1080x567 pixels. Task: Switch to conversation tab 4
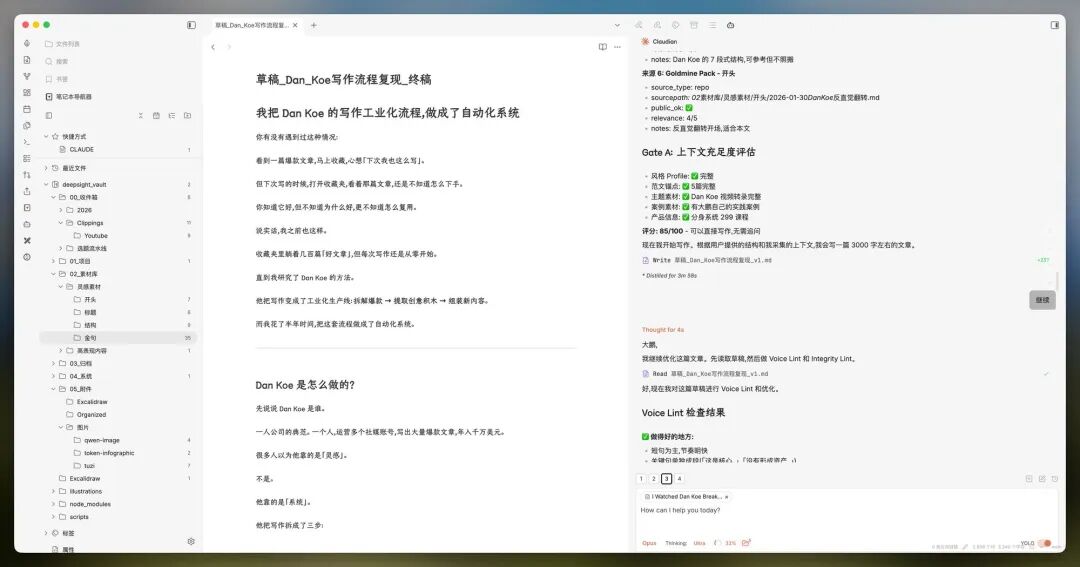pos(679,479)
